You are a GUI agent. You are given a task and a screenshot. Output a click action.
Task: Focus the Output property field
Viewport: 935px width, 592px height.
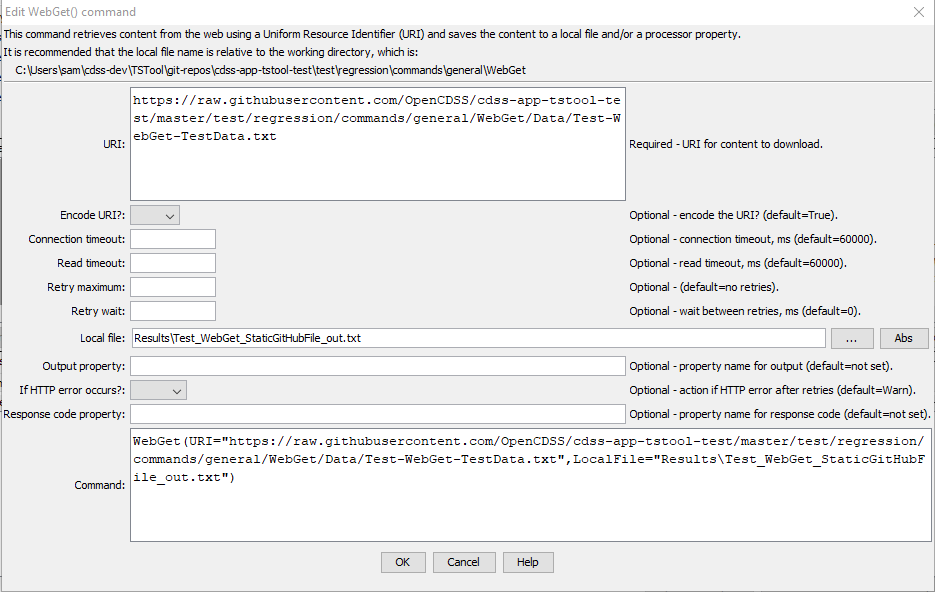(x=377, y=366)
